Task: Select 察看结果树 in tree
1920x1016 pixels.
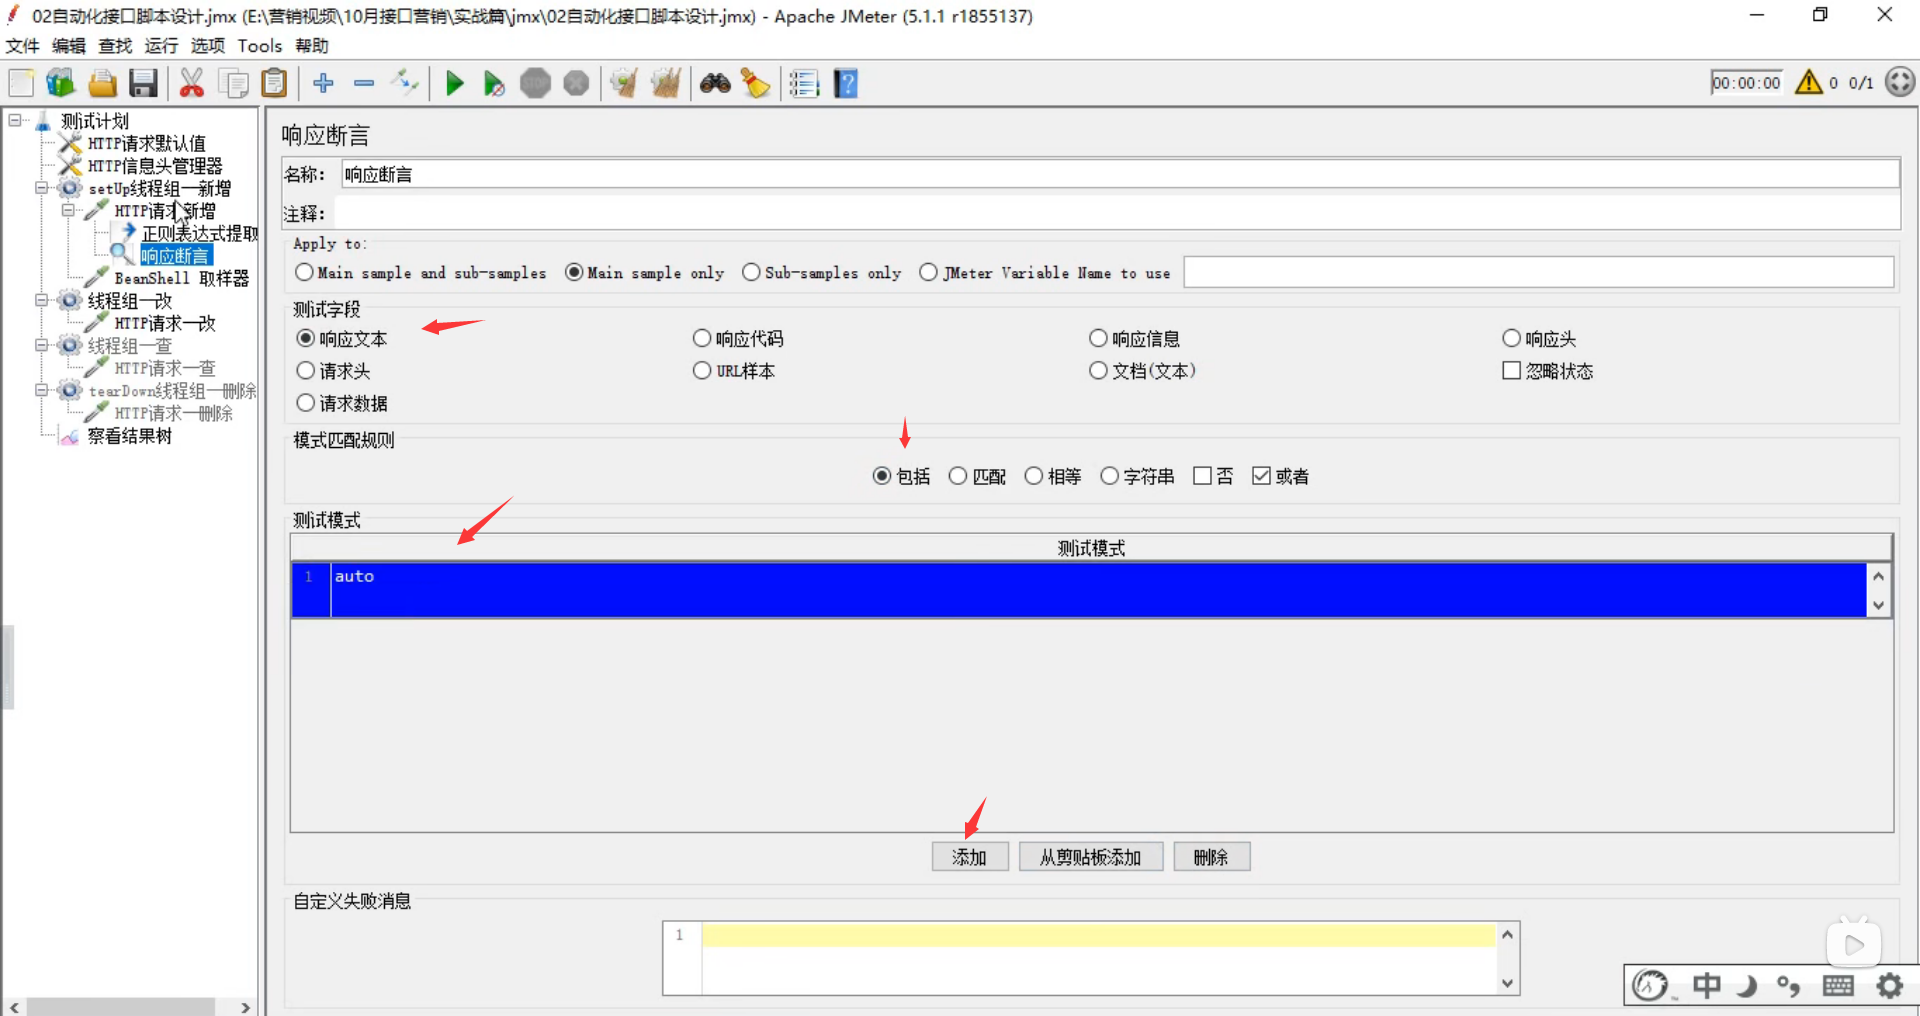Action: point(130,436)
